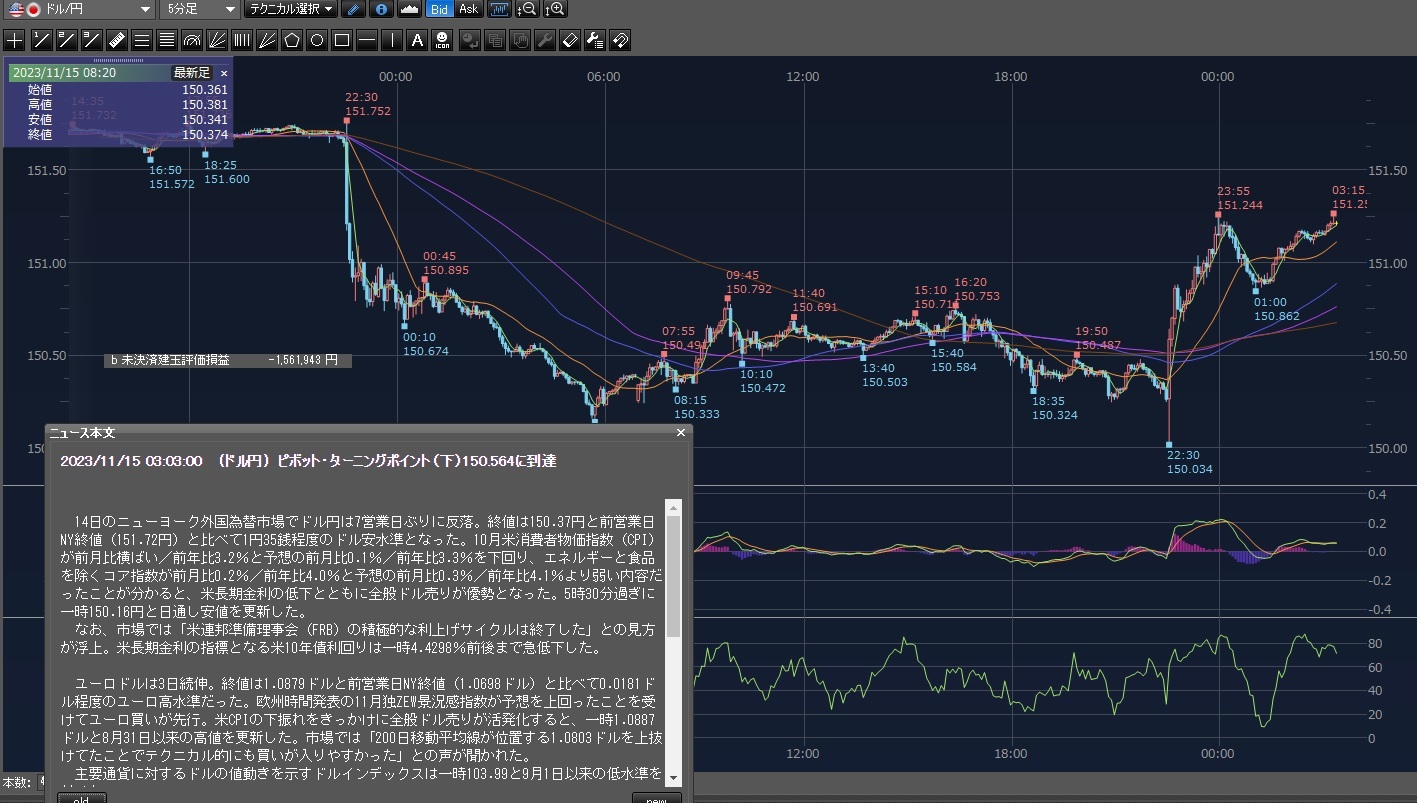Zoom in the chart with magnifier plus

[x=555, y=10]
